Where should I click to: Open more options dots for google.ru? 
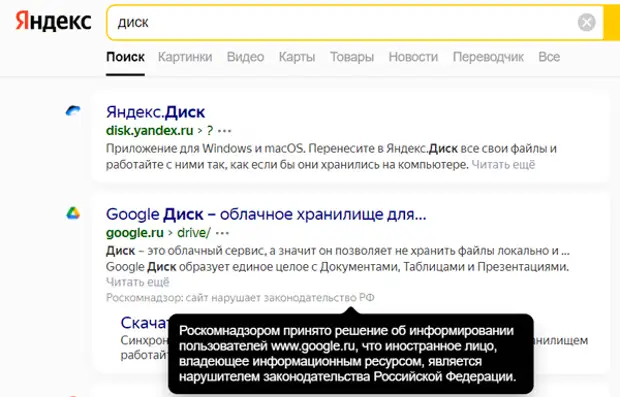[222, 233]
